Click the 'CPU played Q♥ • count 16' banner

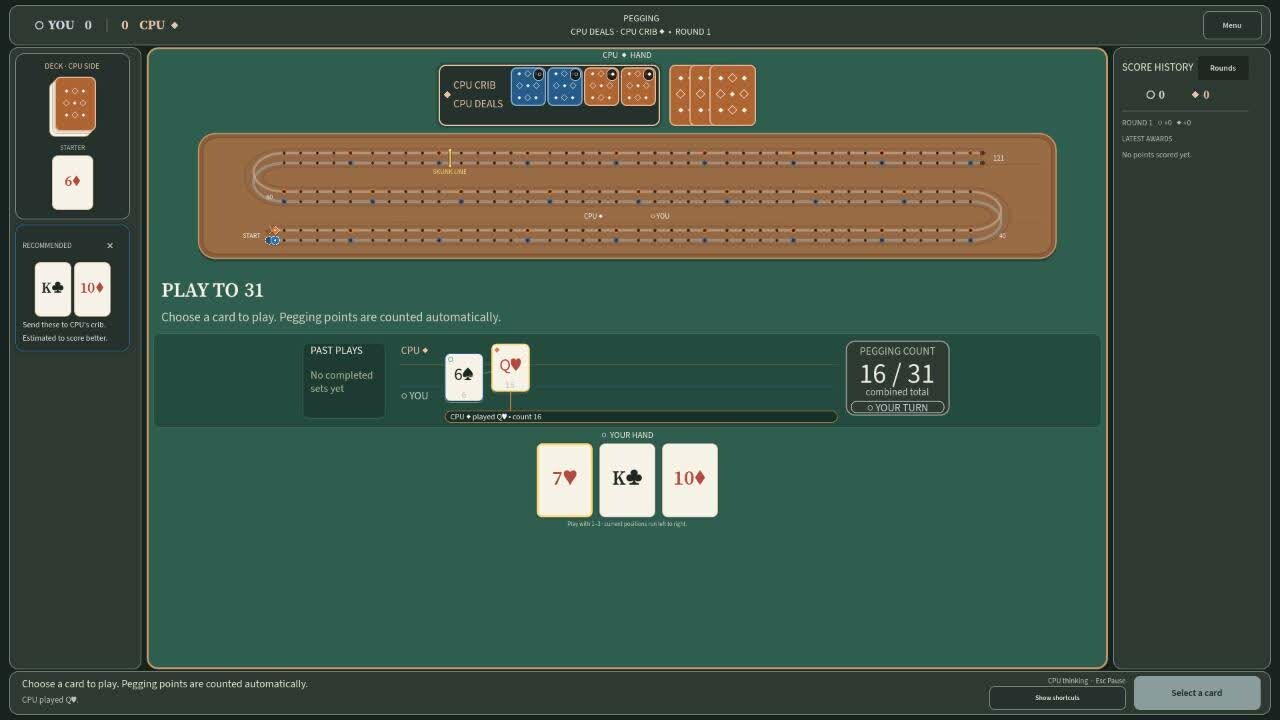click(641, 417)
